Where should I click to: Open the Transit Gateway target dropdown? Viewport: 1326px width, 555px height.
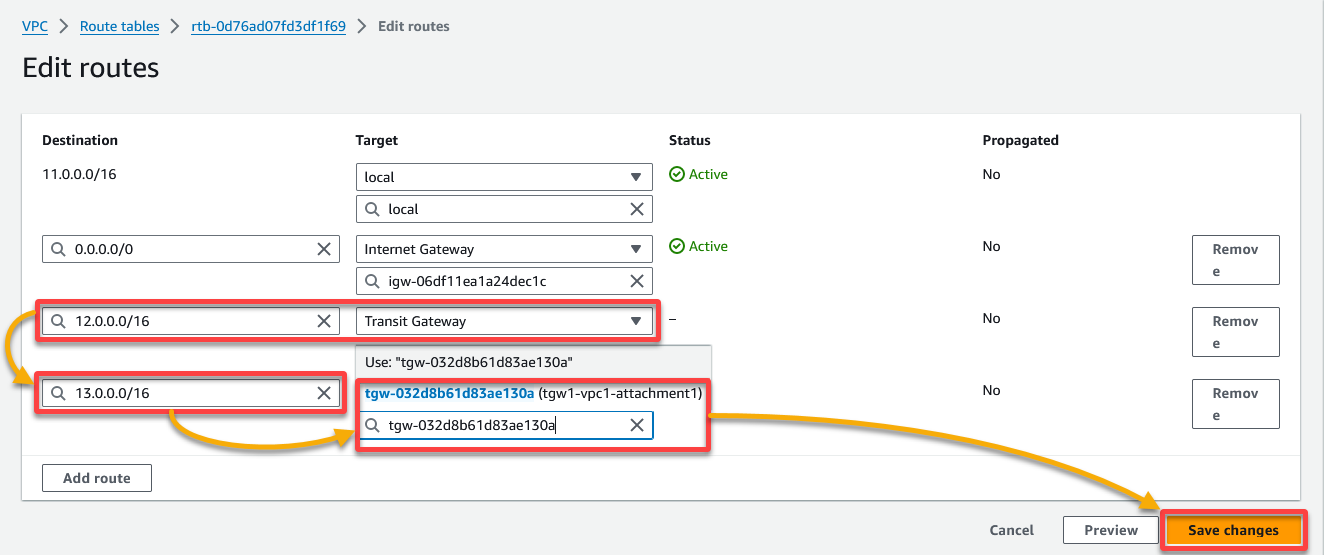tap(504, 321)
